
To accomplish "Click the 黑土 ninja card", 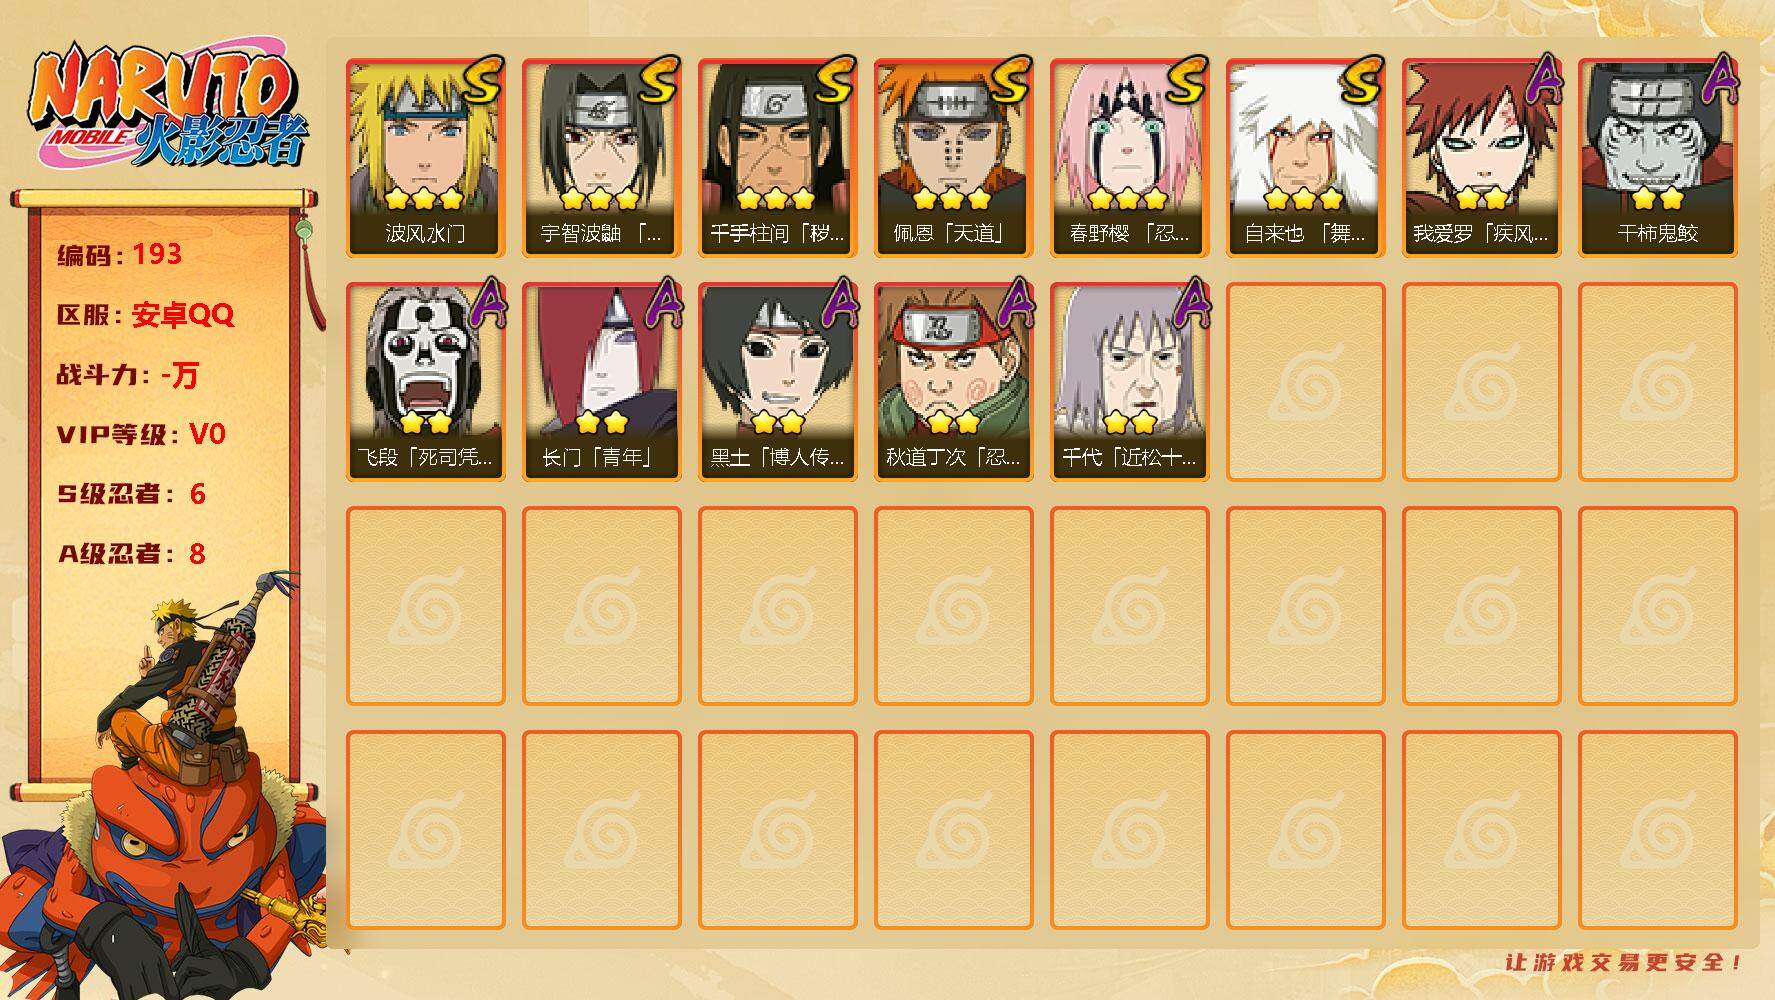I will pos(777,382).
